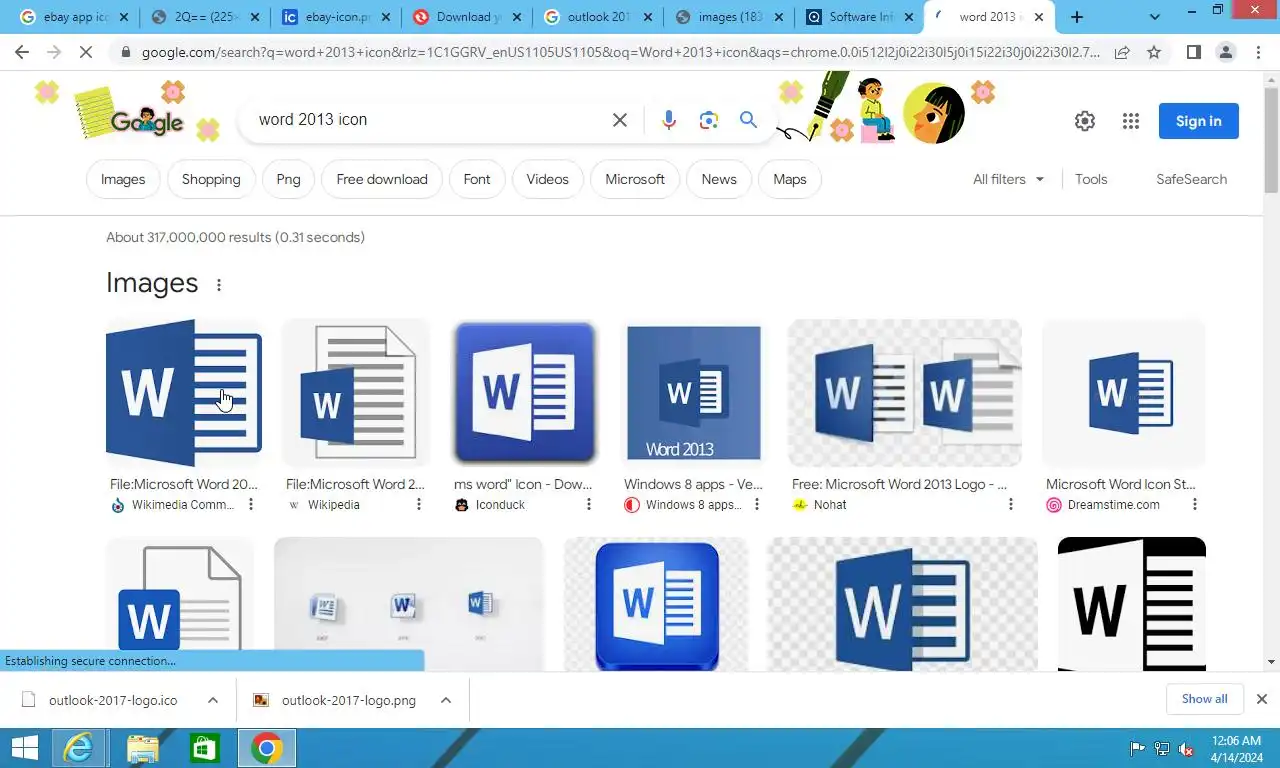Screen dimensions: 1280x768
Task: Expand the All filters dropdown
Action: coord(1009,179)
